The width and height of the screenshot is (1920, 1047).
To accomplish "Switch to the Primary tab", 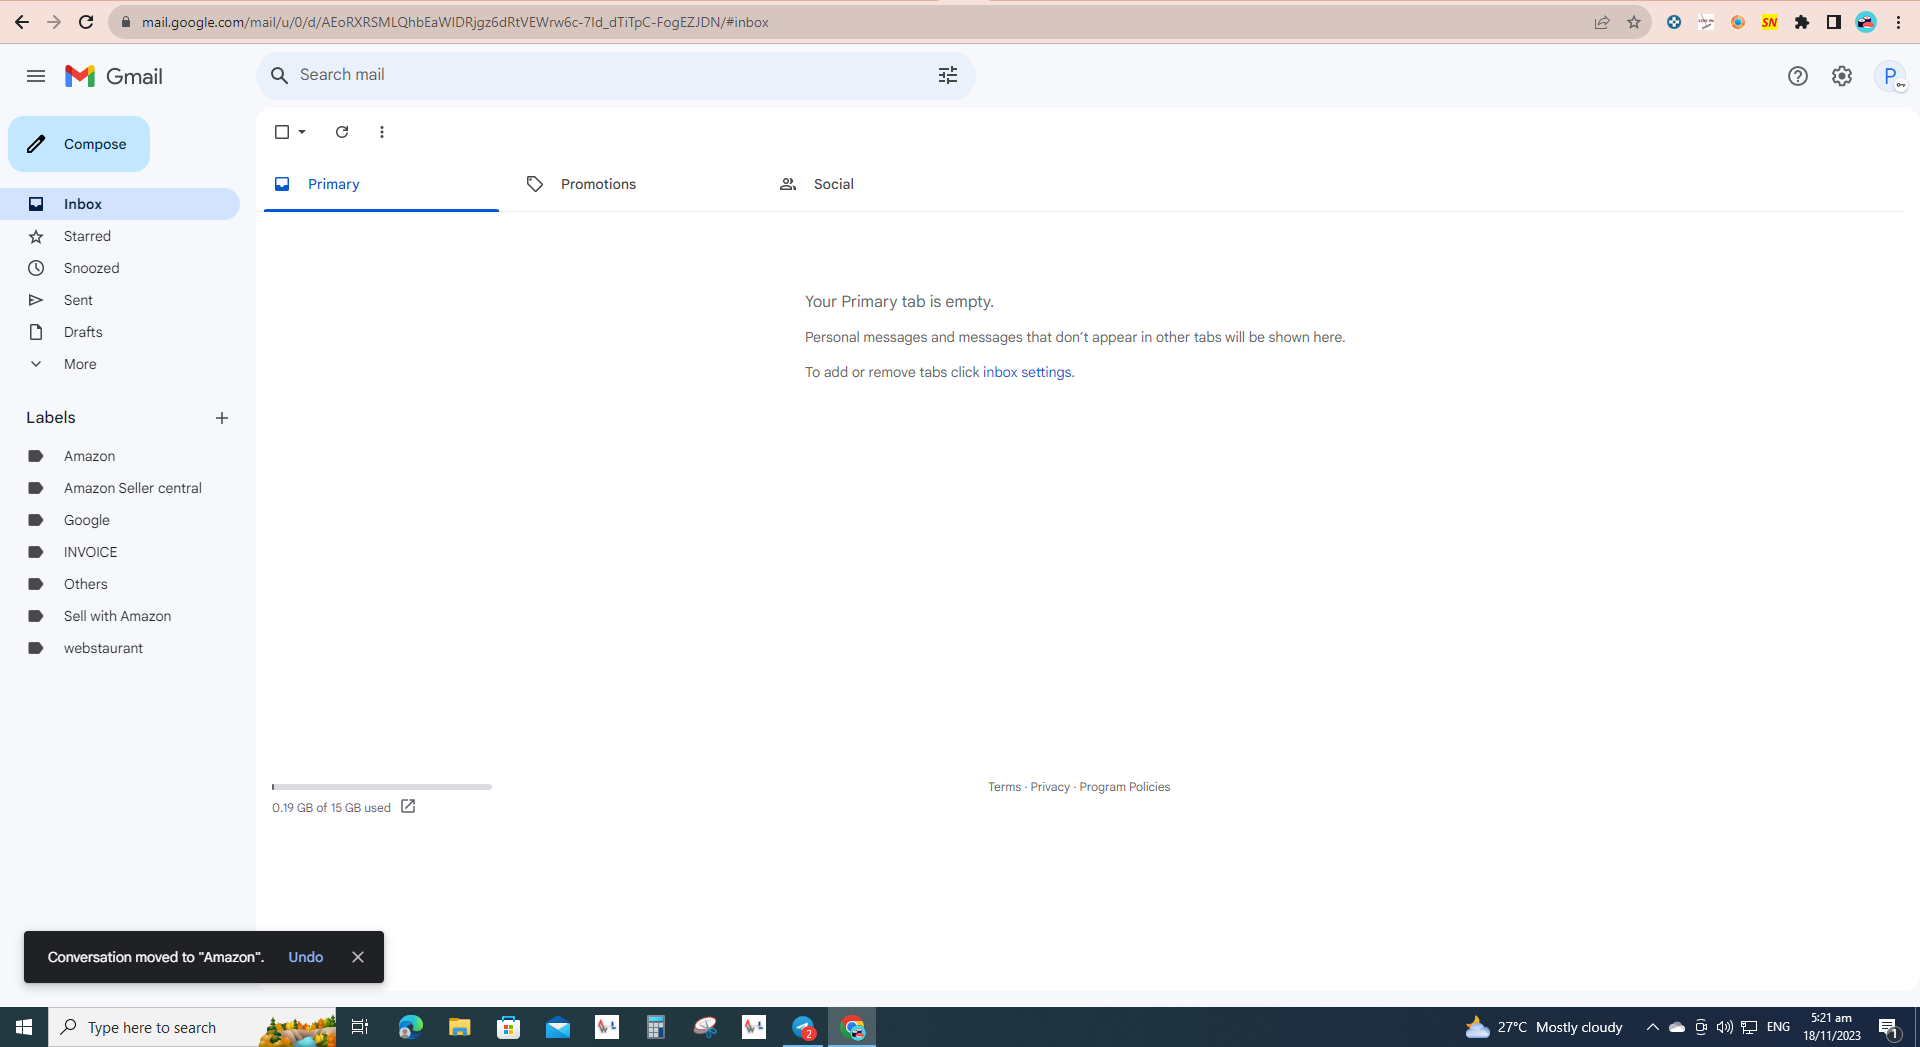I will [381, 184].
